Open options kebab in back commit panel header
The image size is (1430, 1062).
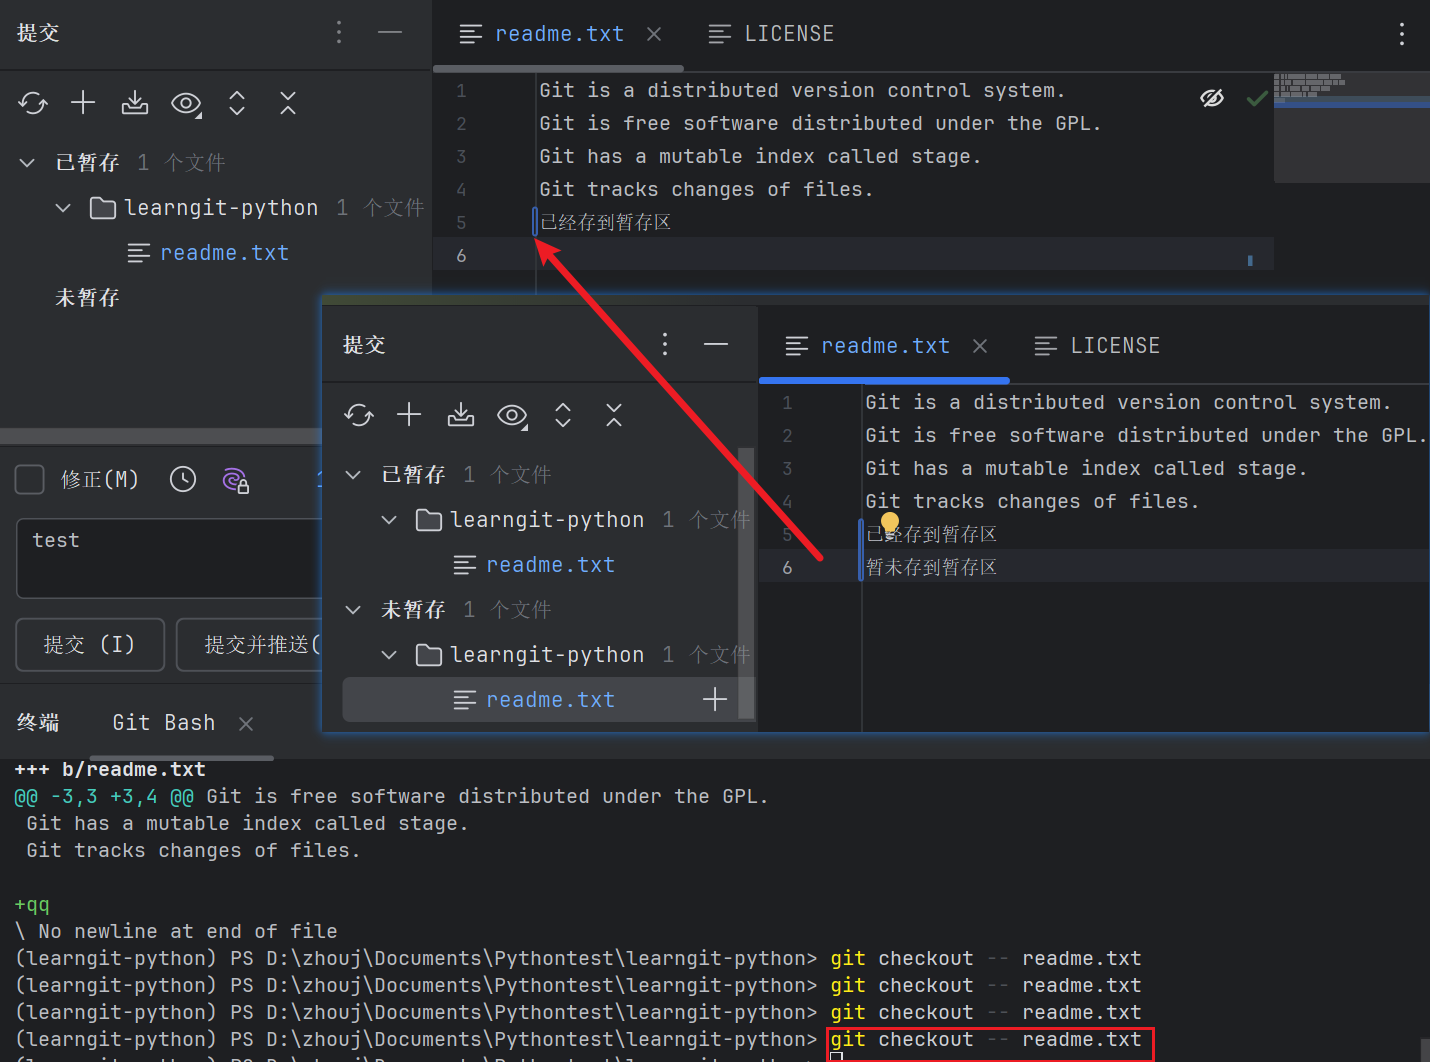[339, 33]
